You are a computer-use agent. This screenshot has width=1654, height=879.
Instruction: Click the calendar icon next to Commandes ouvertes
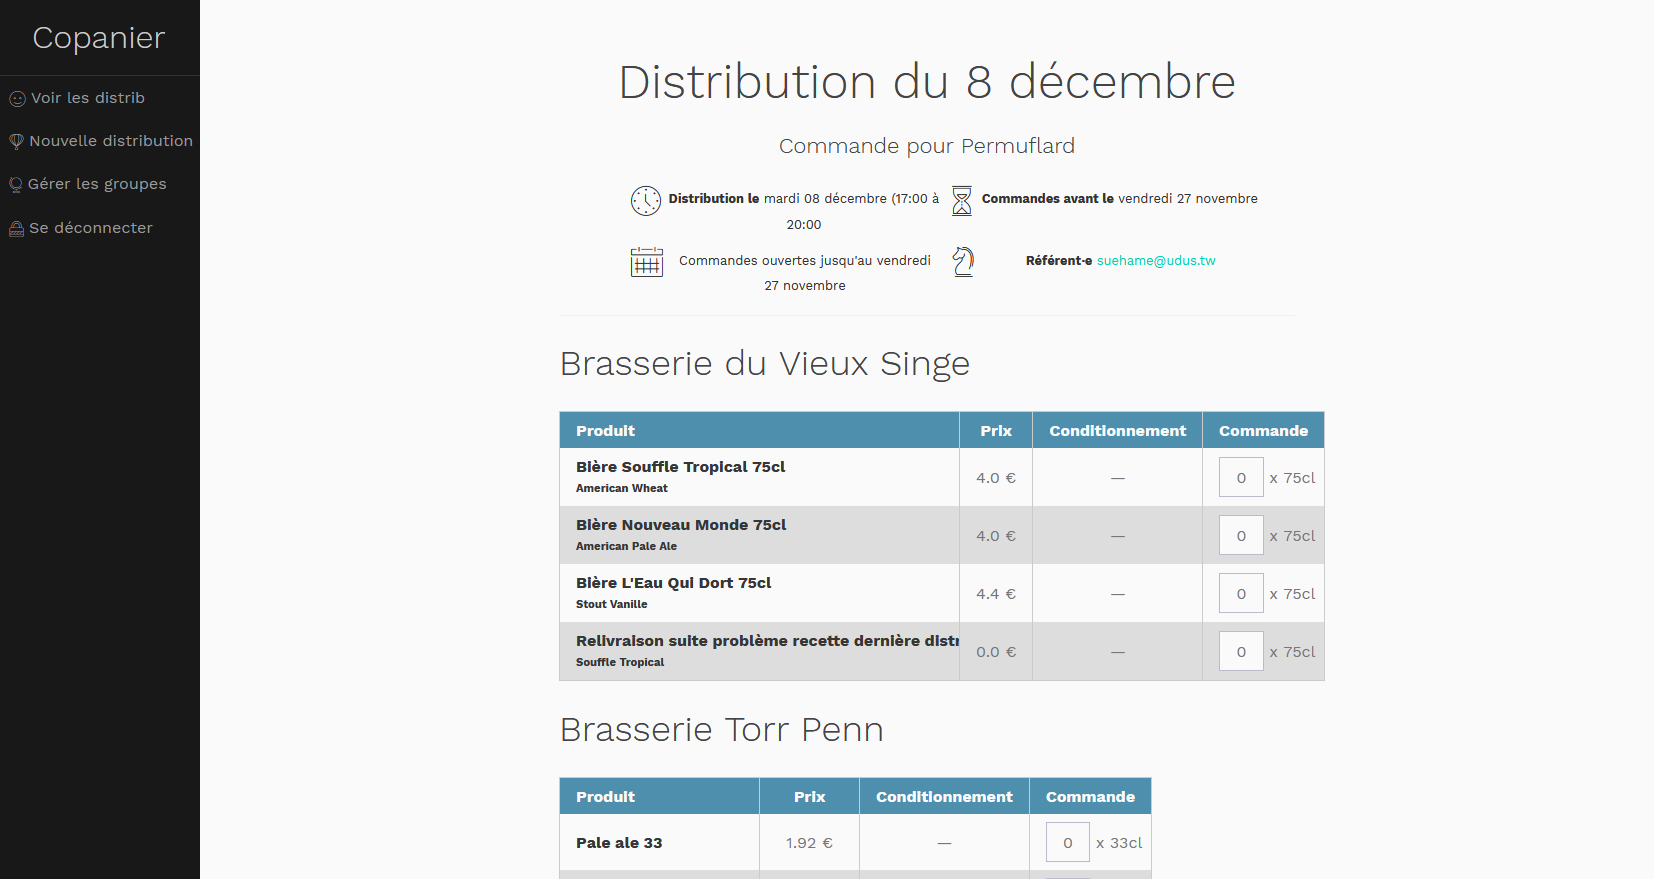(647, 262)
